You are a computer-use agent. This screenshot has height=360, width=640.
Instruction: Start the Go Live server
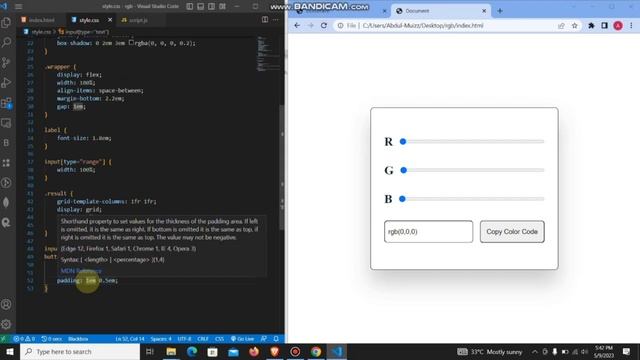pos(242,339)
